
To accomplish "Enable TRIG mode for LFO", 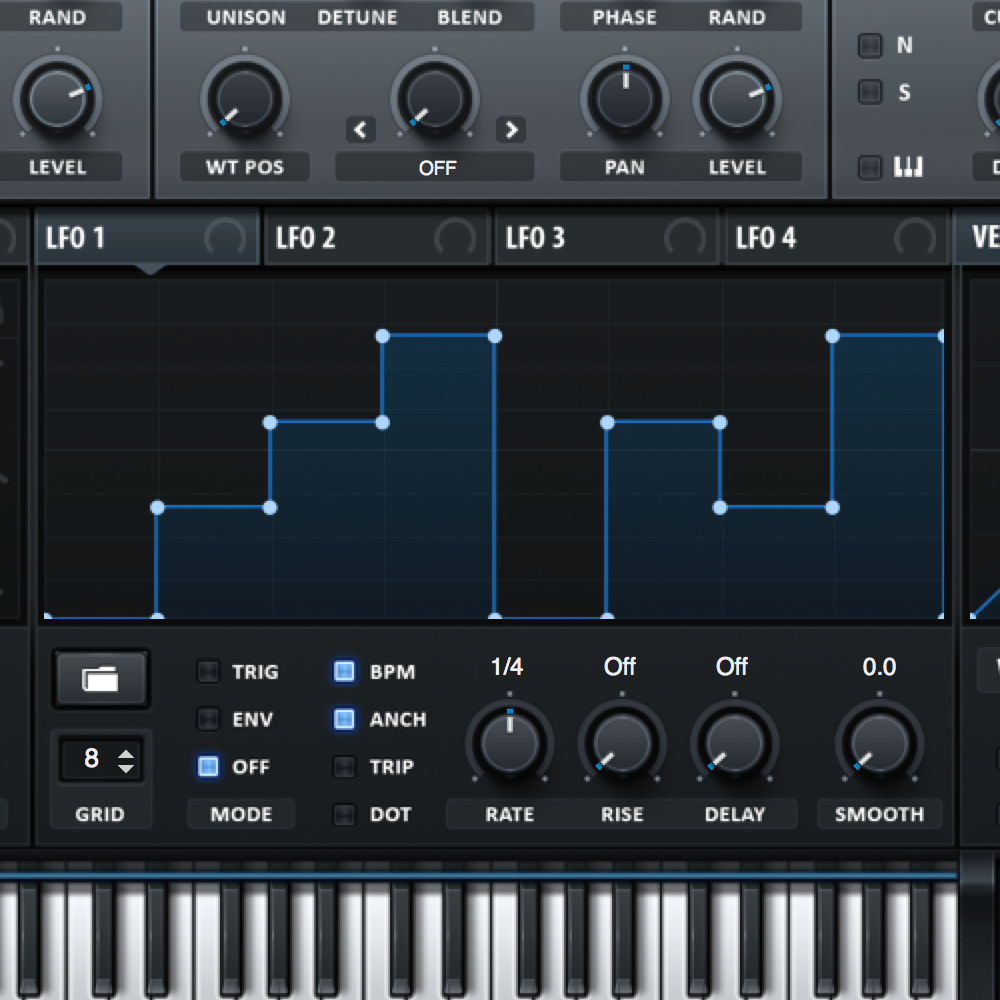I will 208,672.
